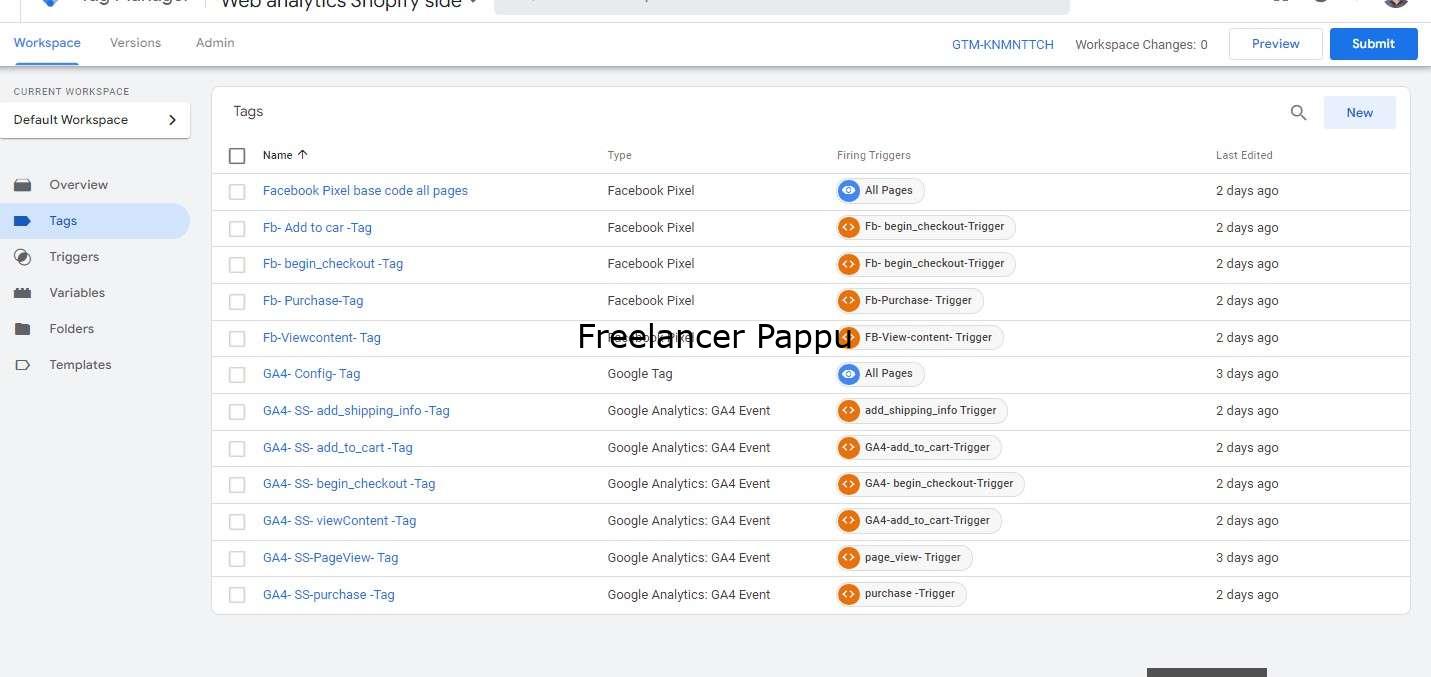
Task: Open Triggers in the sidebar
Action: (x=74, y=257)
